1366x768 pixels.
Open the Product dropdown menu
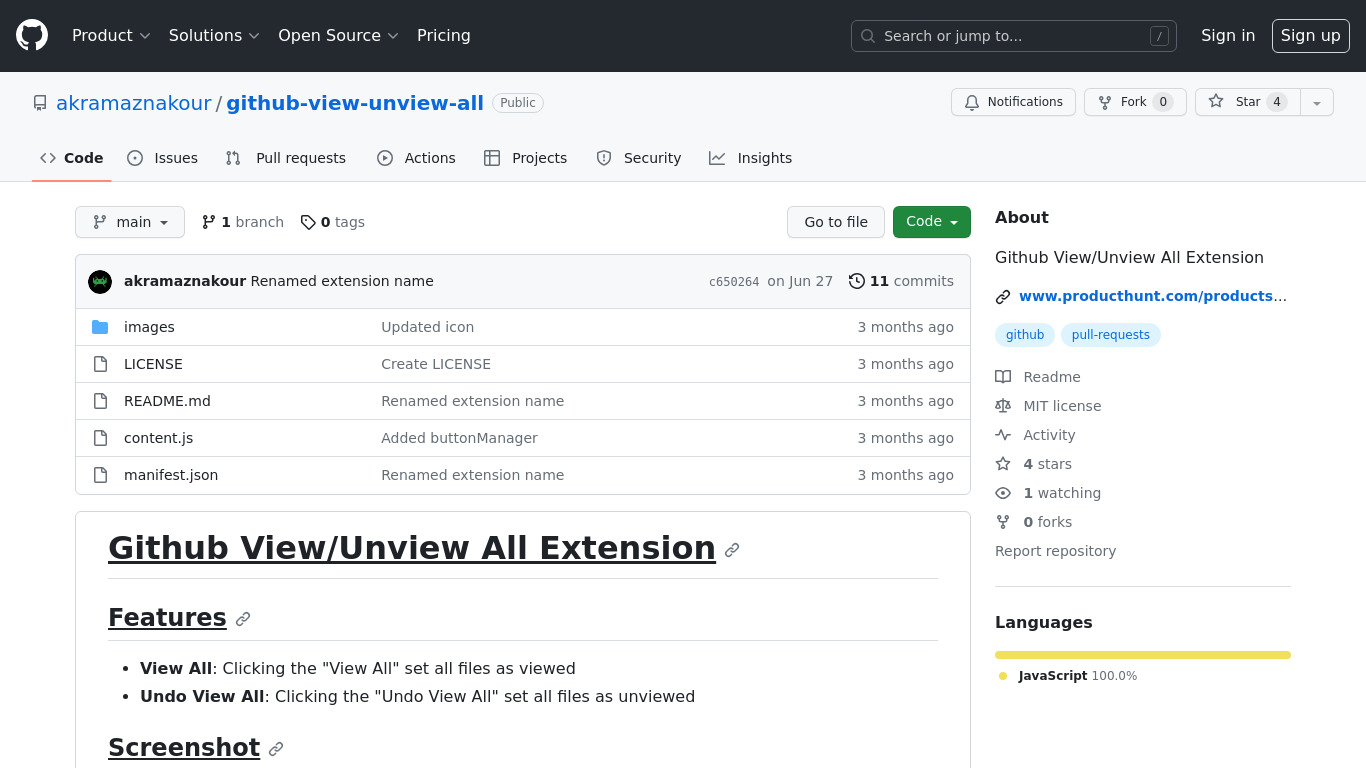[x=111, y=35]
